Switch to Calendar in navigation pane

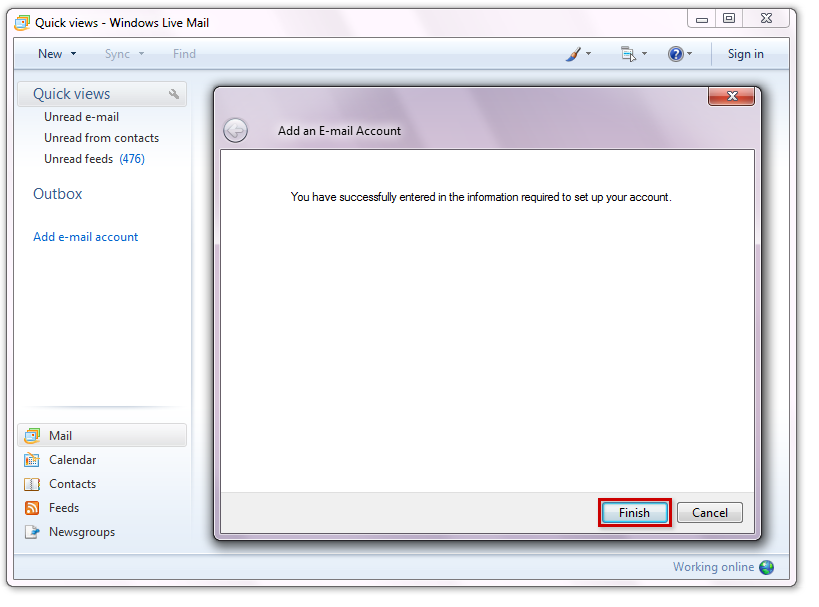tap(73, 460)
